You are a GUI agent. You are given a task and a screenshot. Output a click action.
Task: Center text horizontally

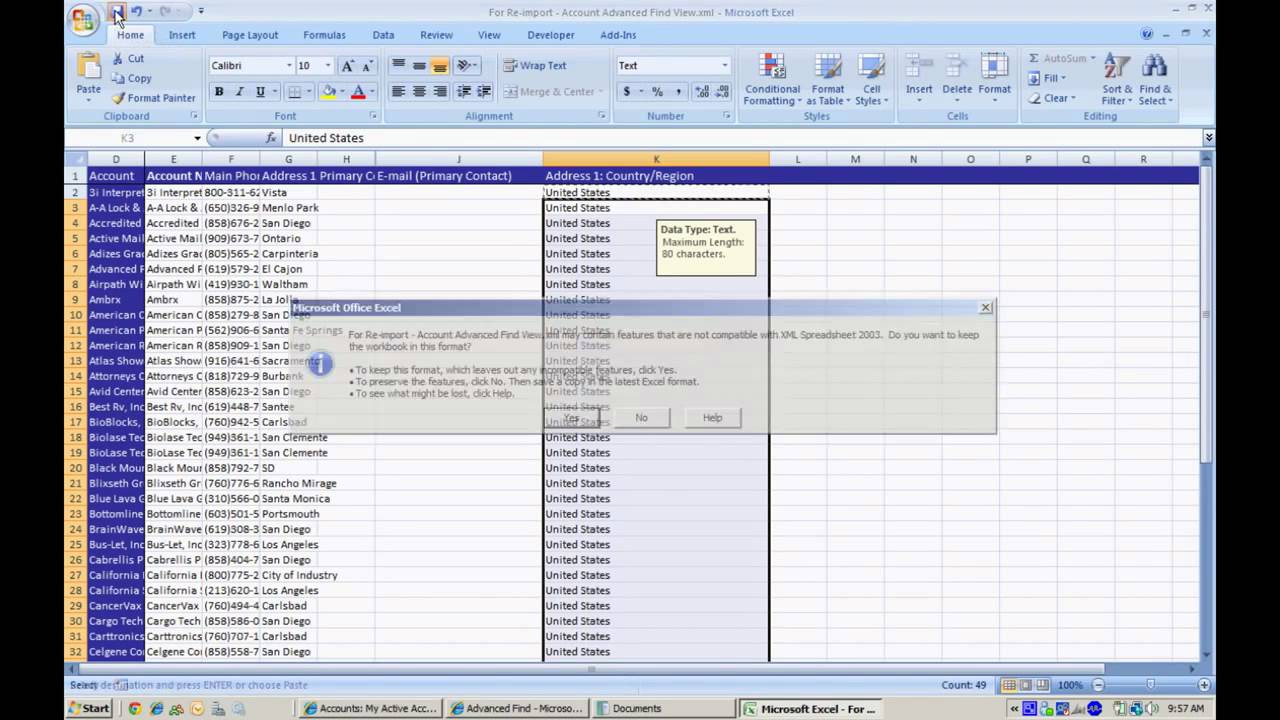419,92
